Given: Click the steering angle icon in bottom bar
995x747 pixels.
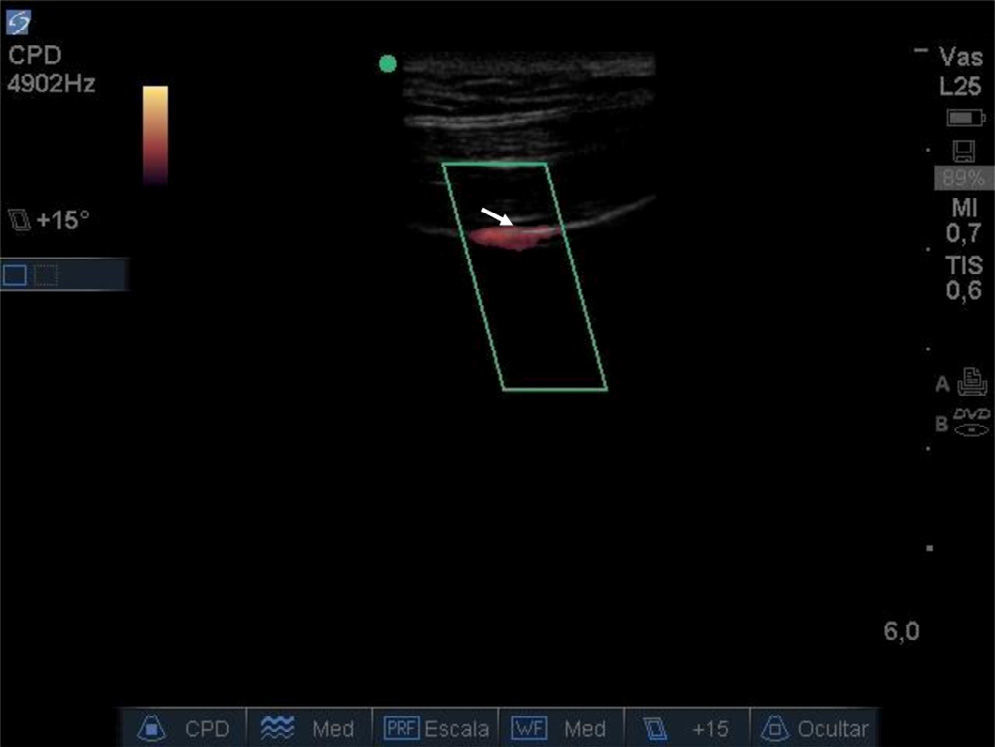Looking at the screenshot, I should click(656, 728).
